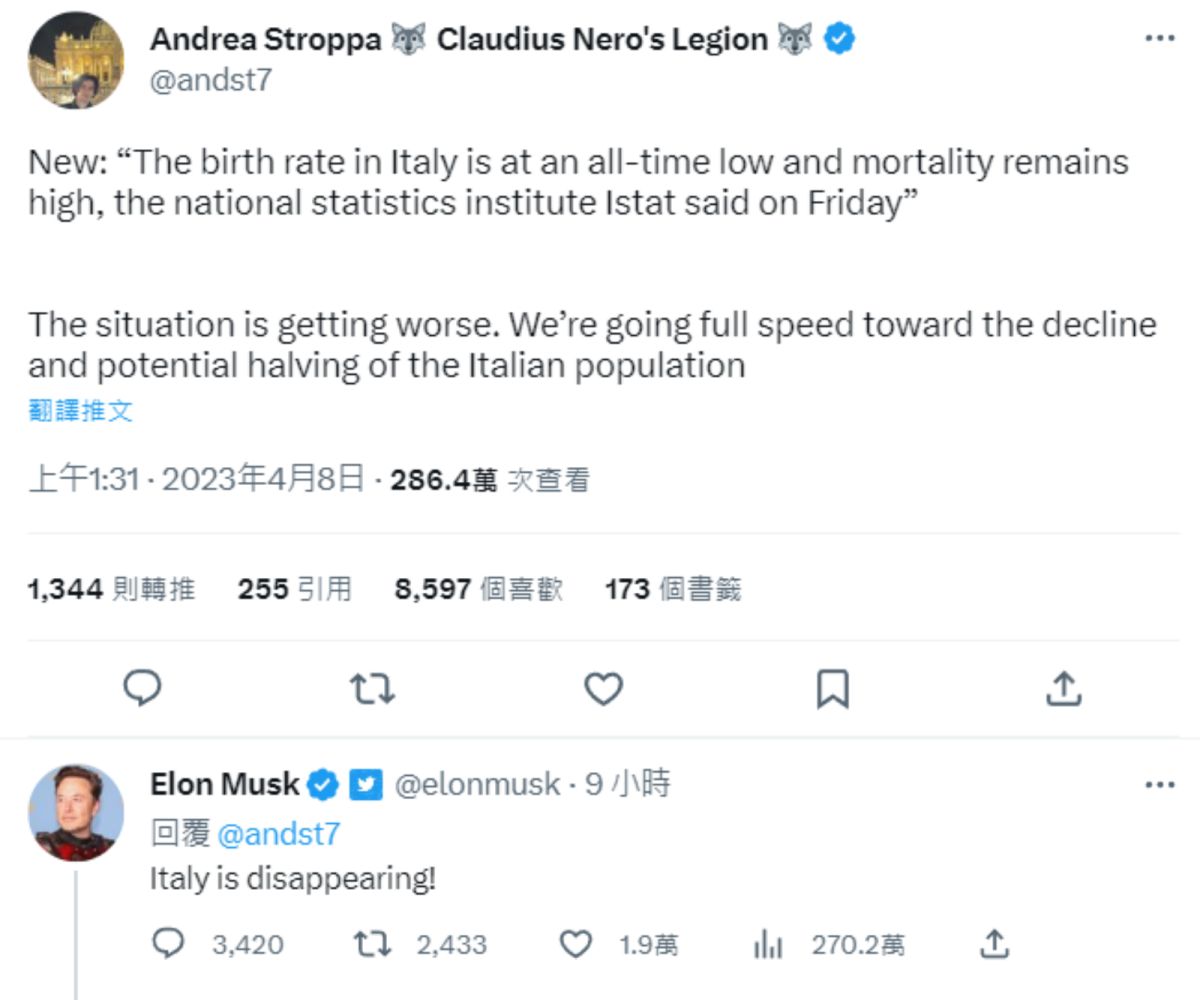Share Elon Musk's reply

[993, 943]
